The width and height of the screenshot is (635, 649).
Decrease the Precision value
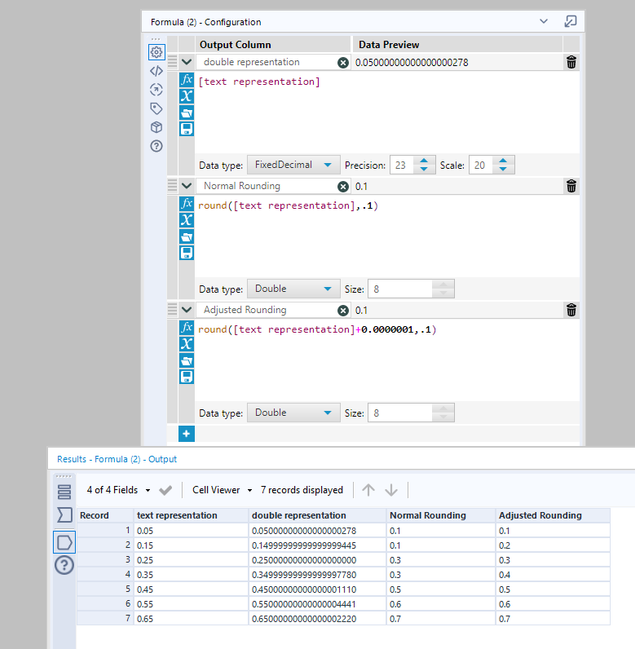[424, 169]
